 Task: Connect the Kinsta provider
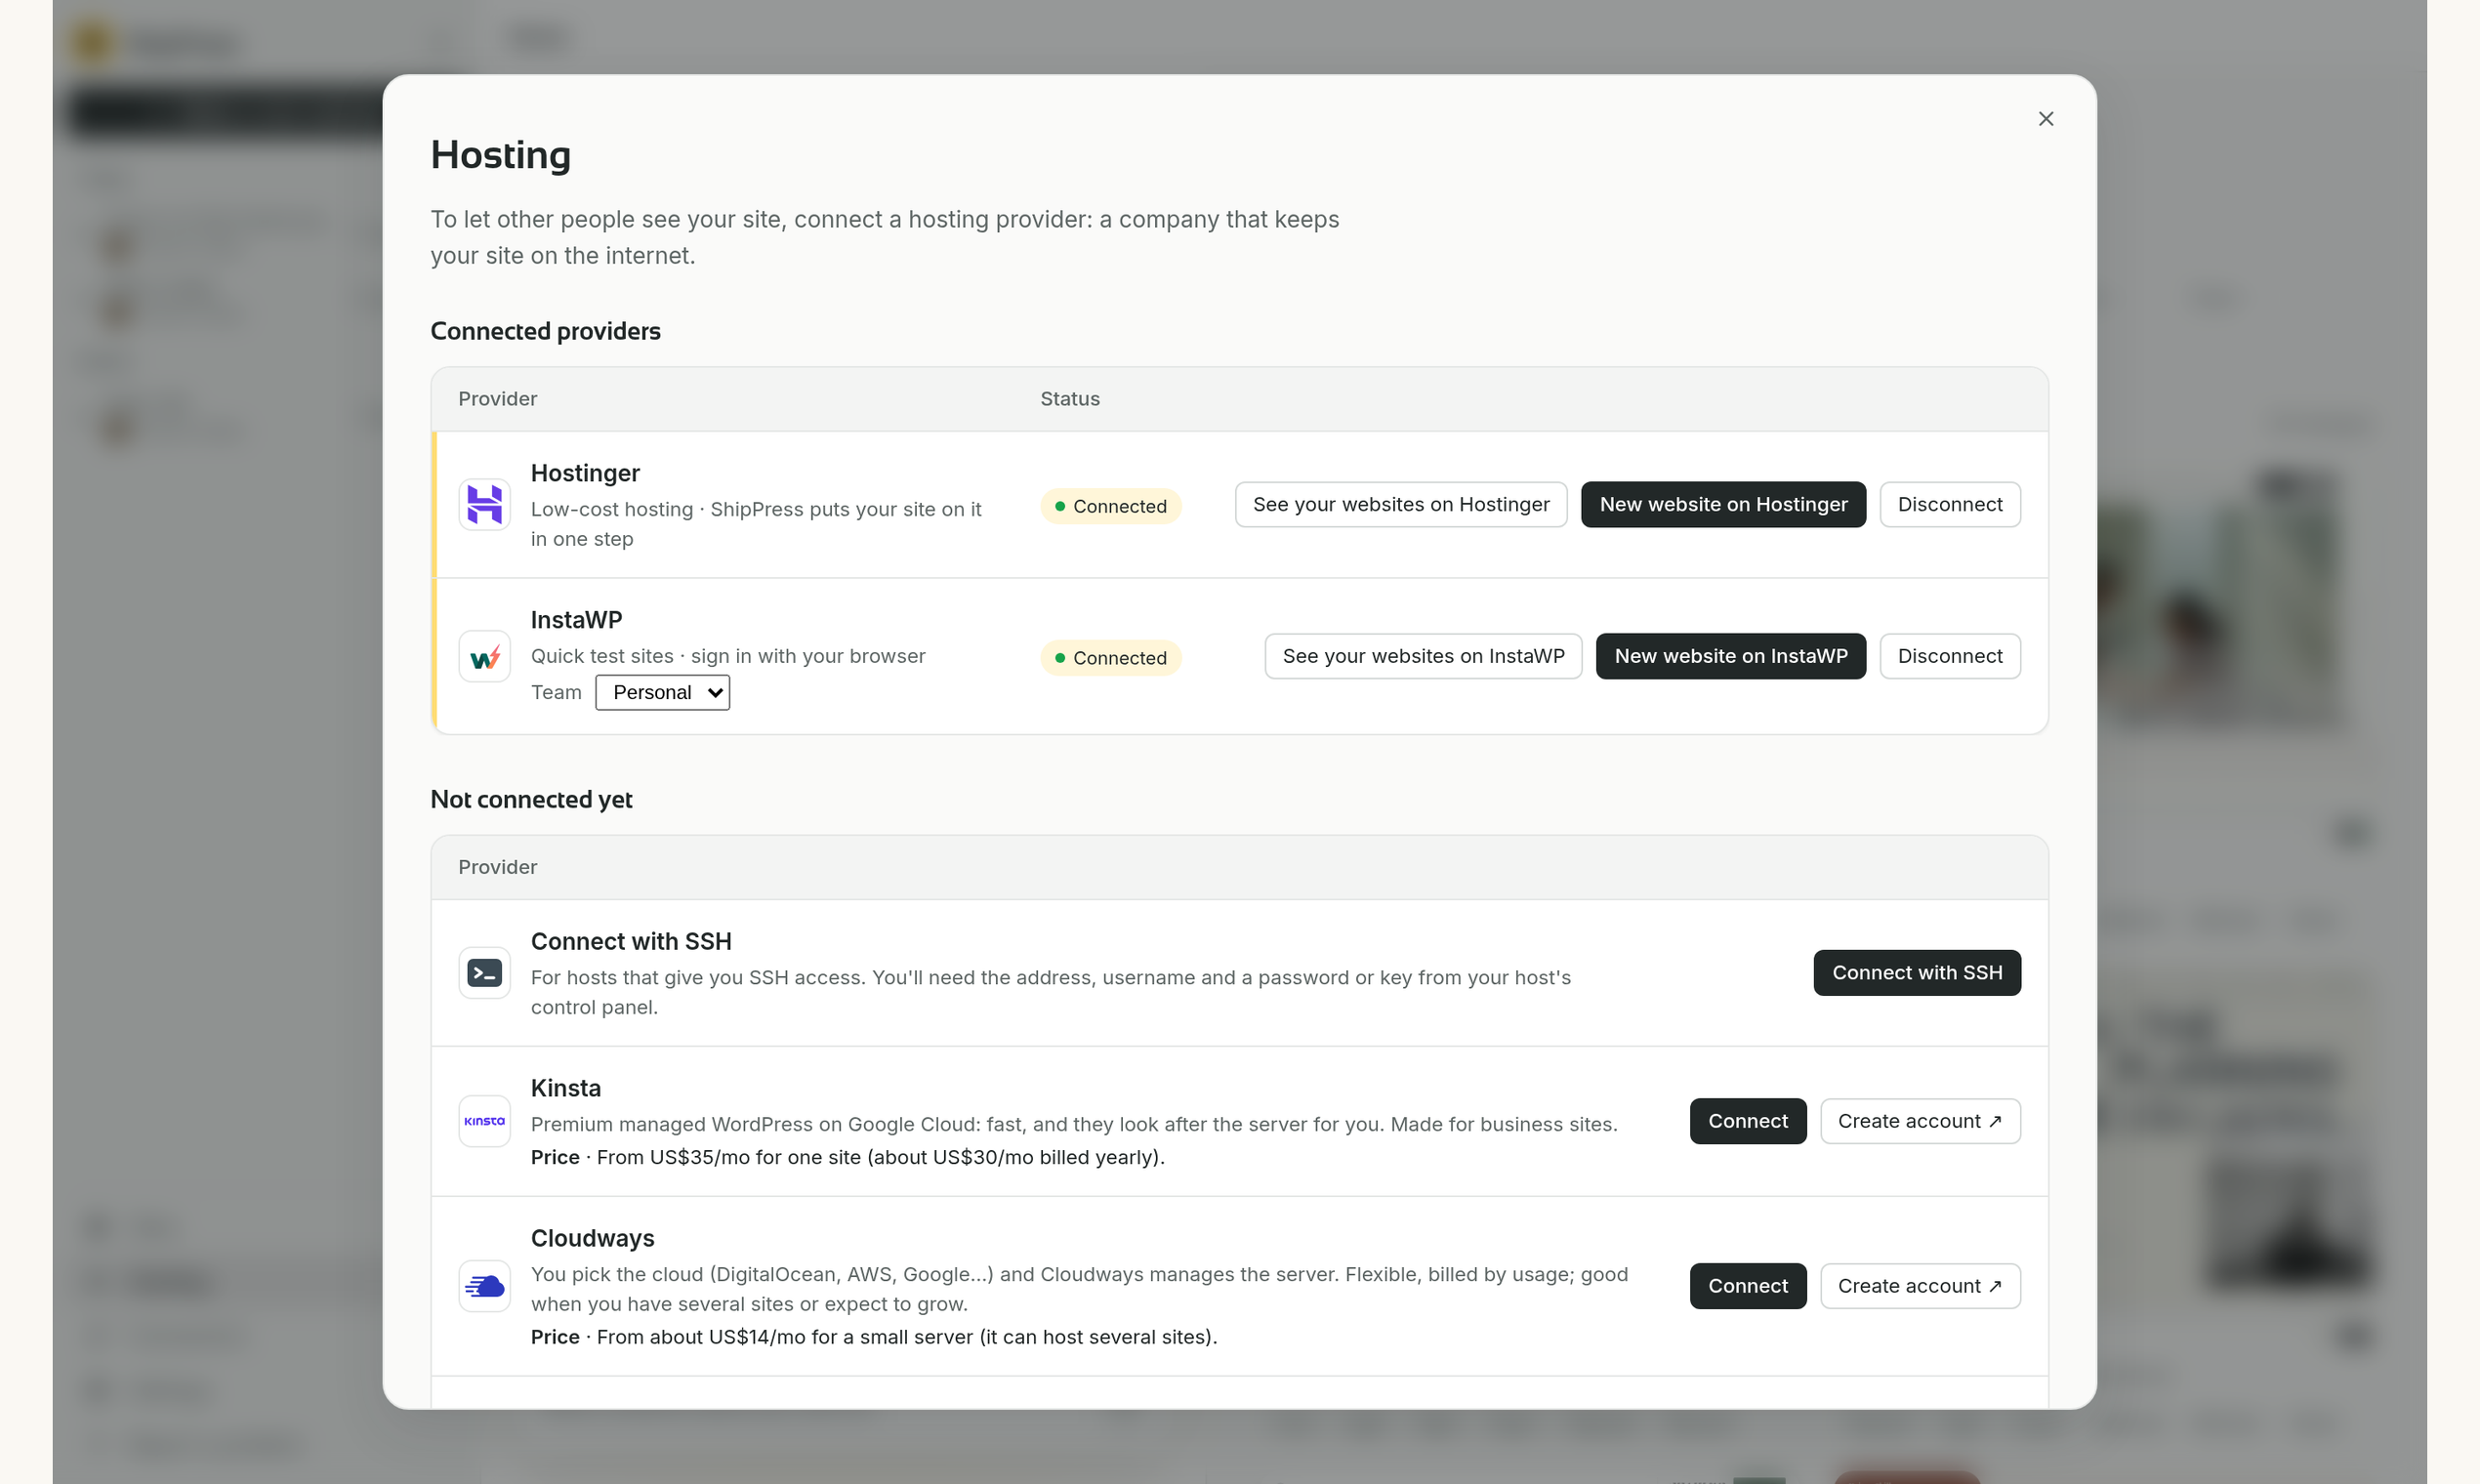point(1747,1121)
